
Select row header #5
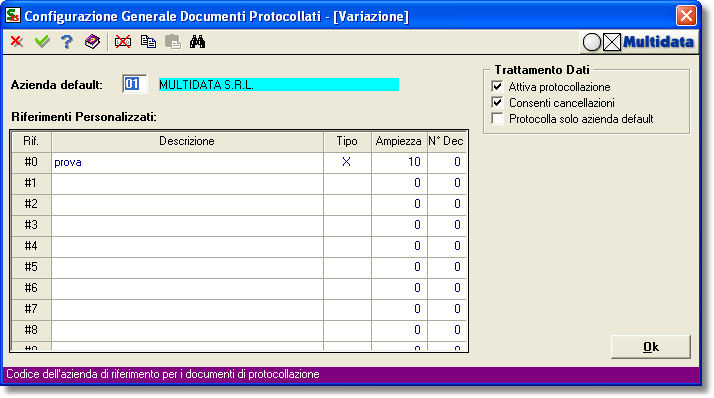(x=31, y=267)
